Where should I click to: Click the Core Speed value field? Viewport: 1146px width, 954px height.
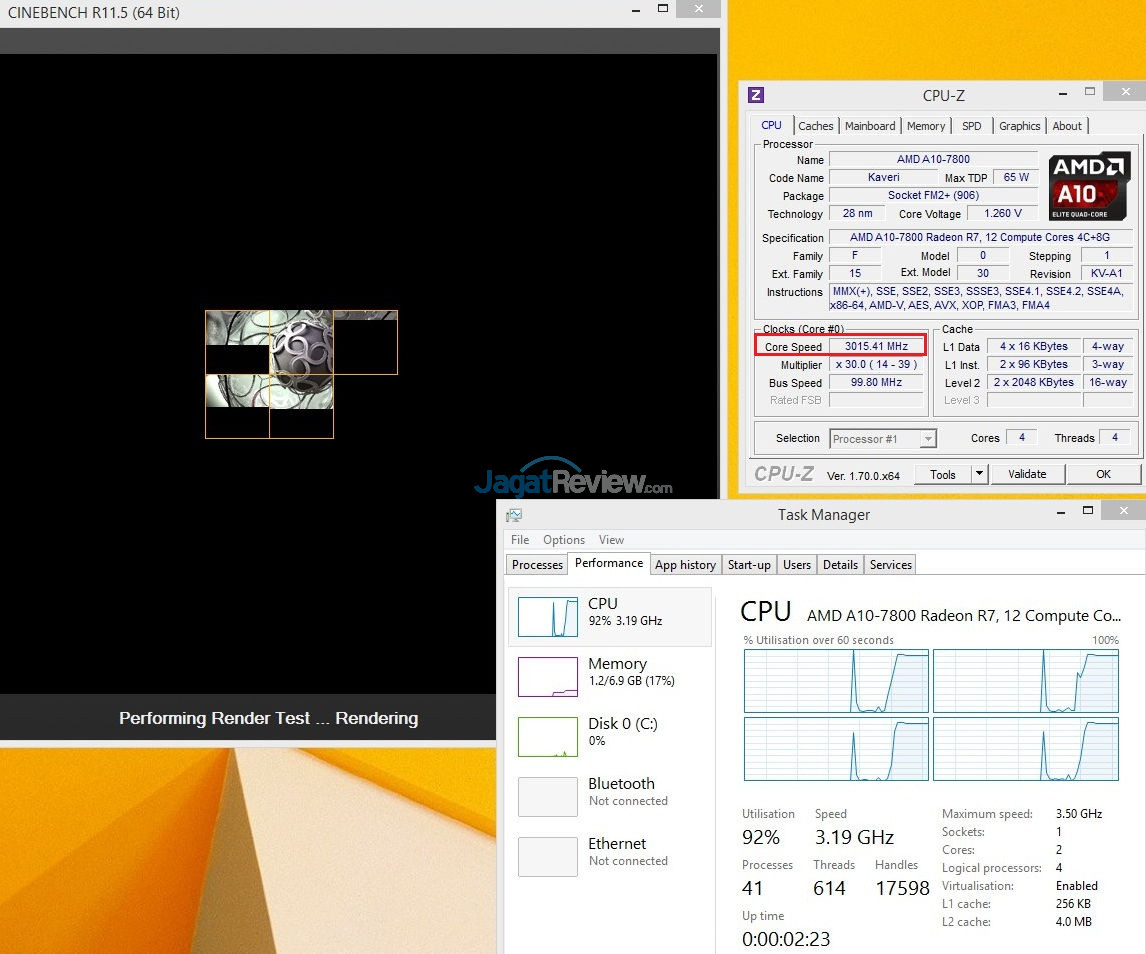point(876,347)
